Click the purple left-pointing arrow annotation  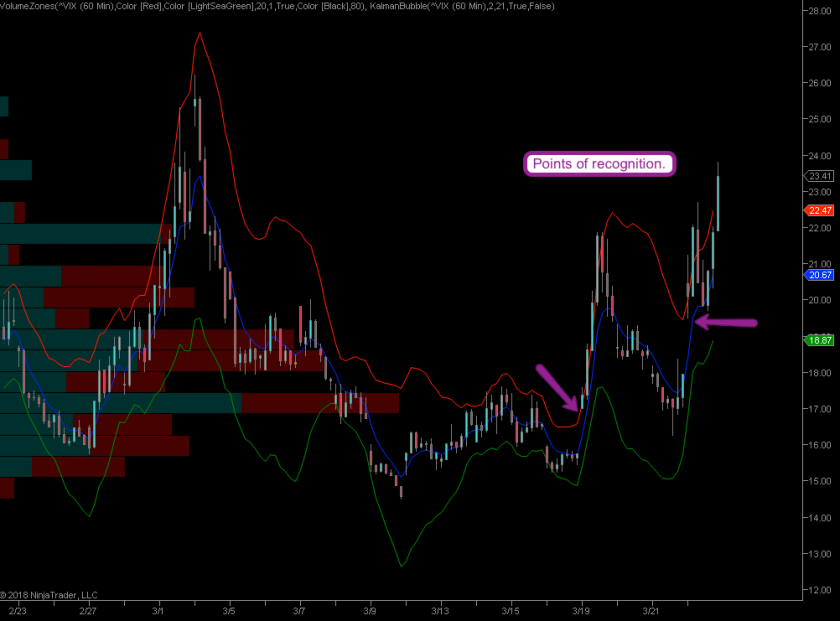point(725,322)
